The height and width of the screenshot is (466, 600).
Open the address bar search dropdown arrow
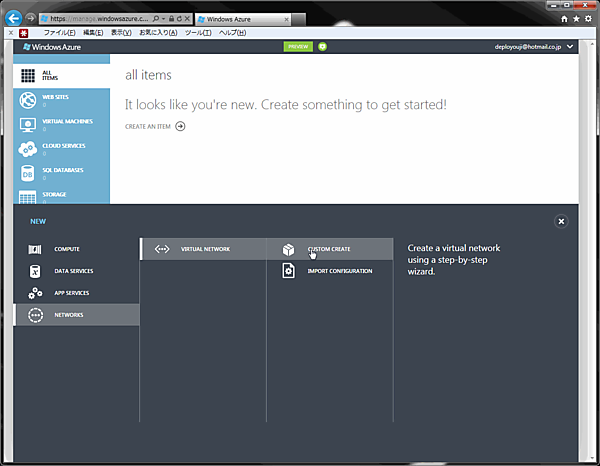[x=163, y=18]
